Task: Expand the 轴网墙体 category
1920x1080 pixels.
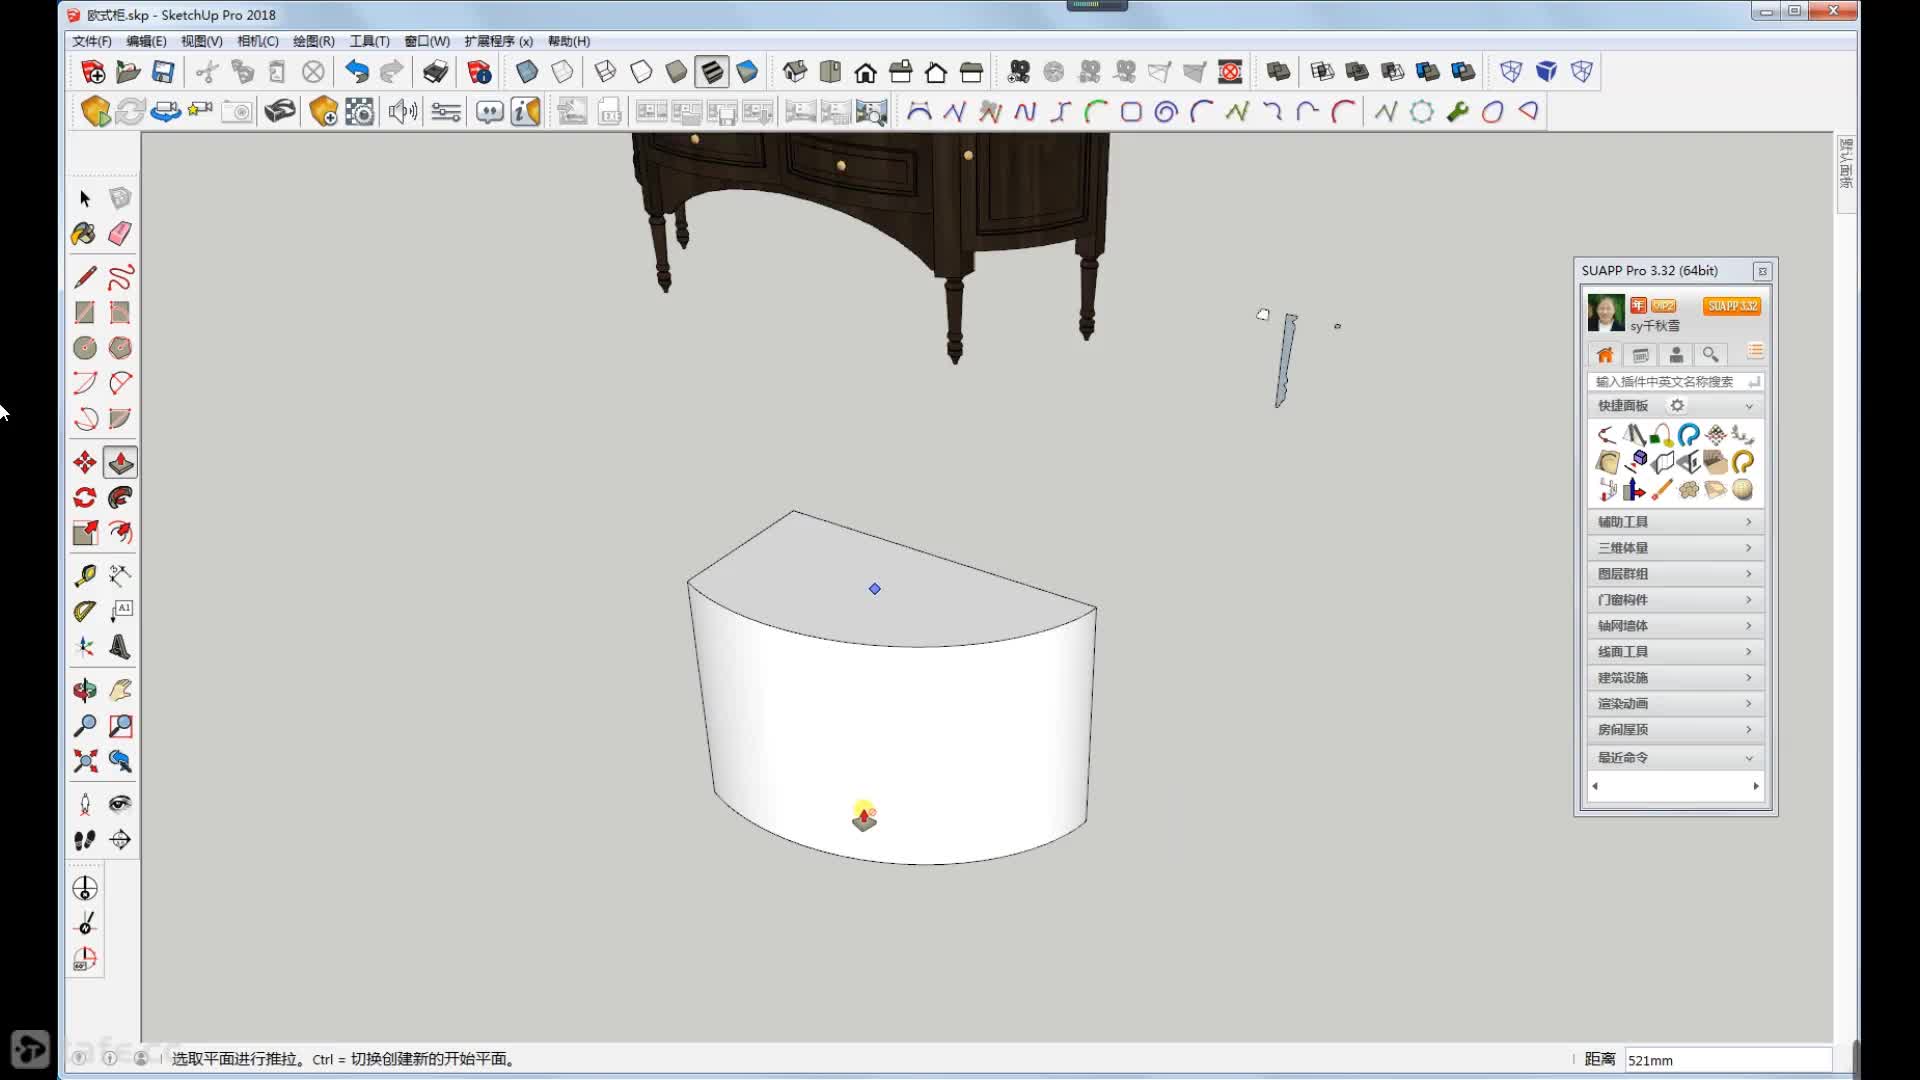Action: 1675,626
